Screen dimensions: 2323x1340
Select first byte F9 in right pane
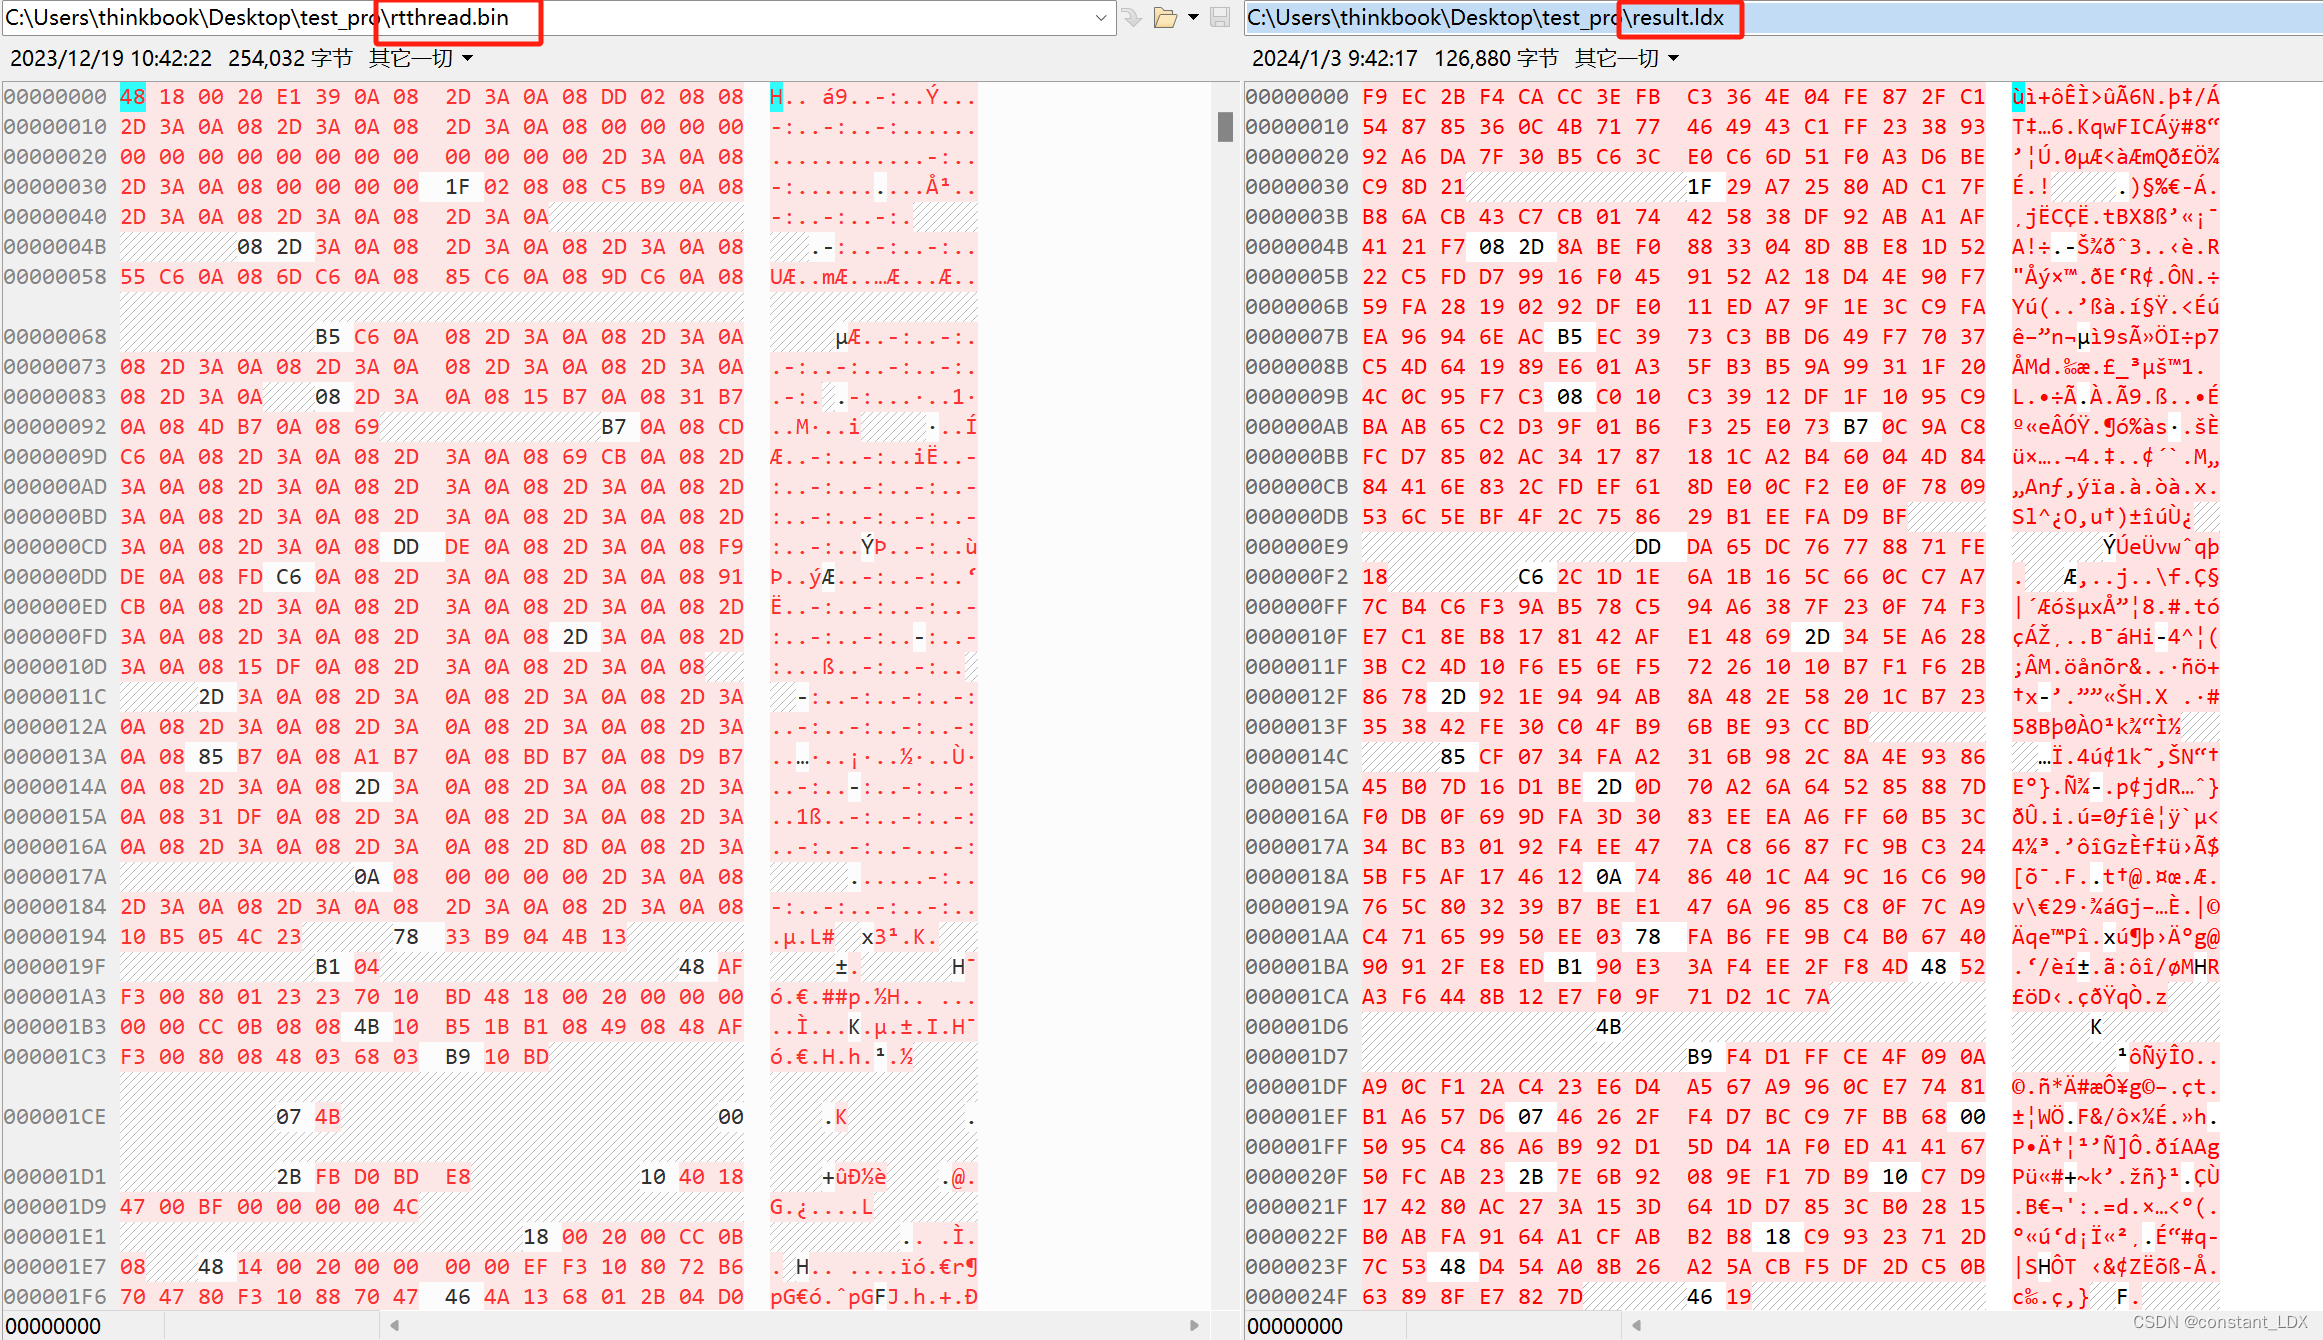(1375, 97)
